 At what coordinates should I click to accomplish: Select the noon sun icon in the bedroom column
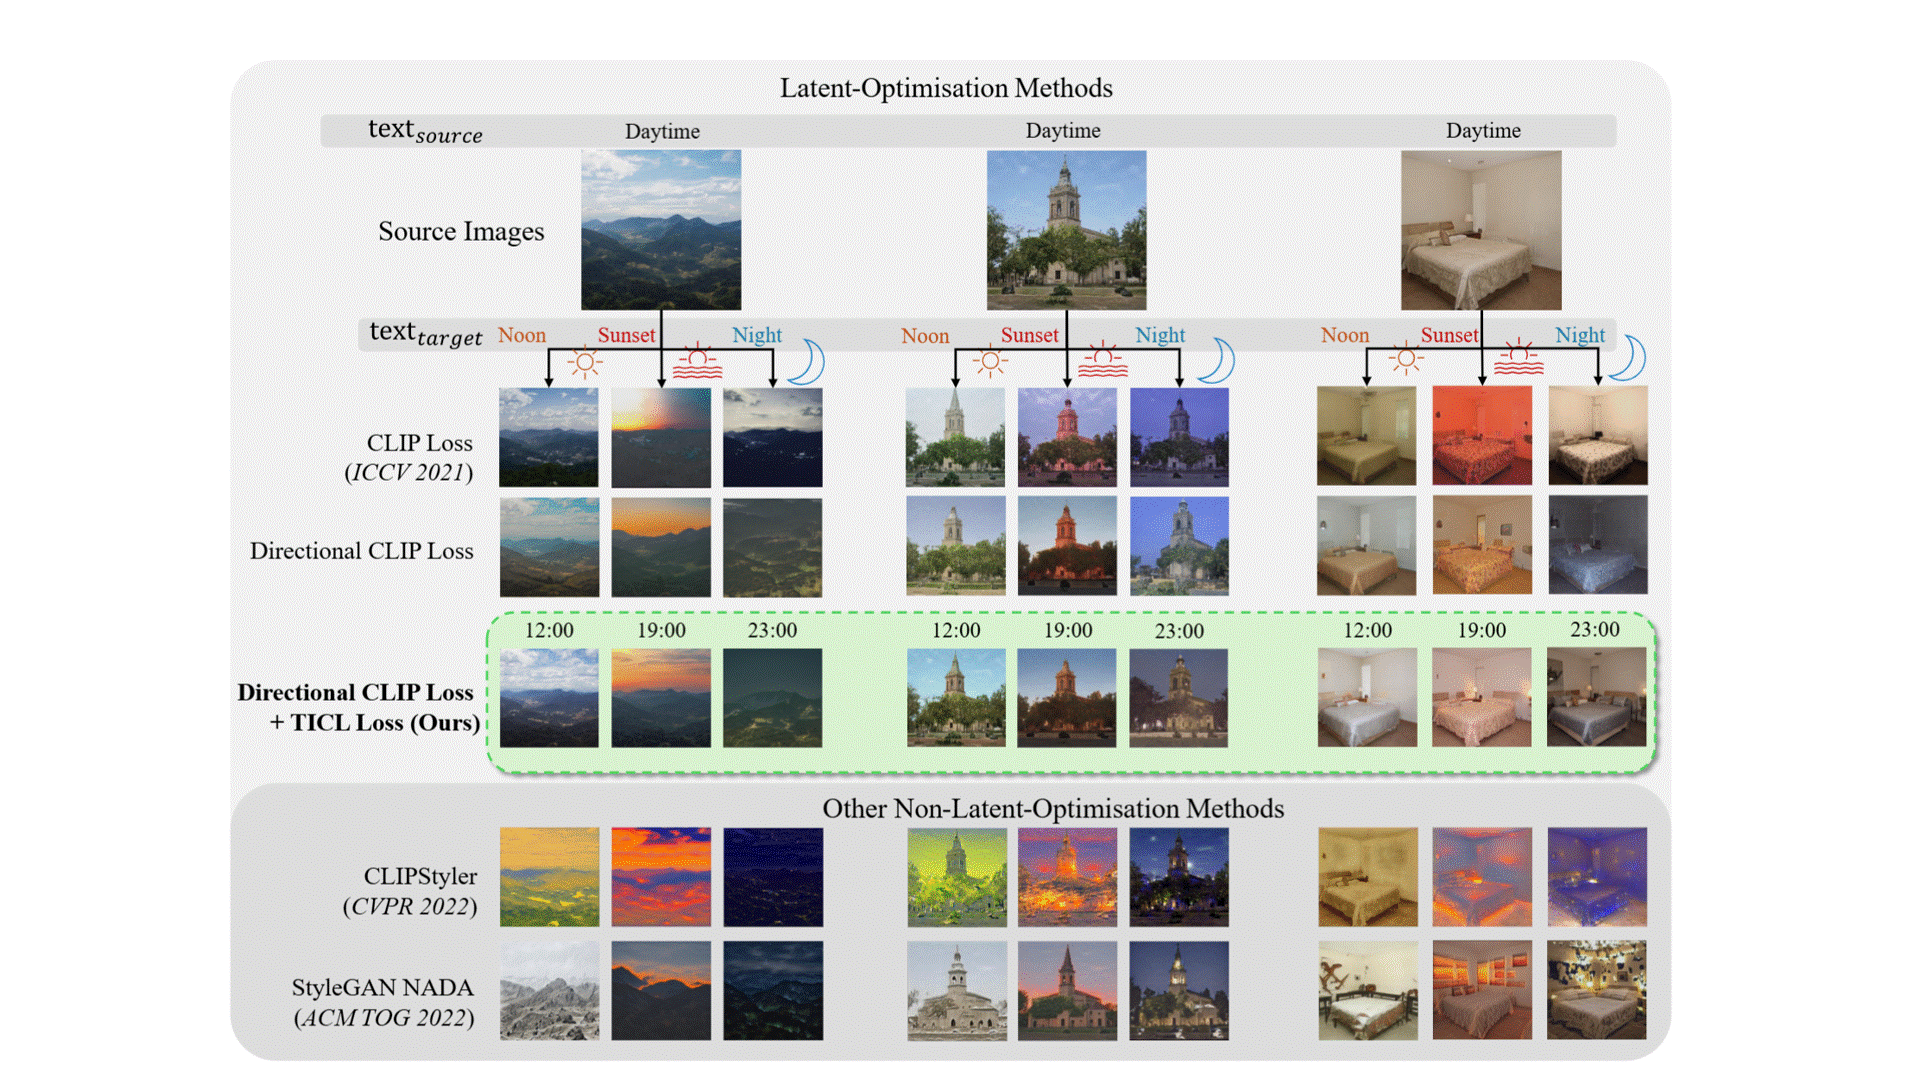1405,358
